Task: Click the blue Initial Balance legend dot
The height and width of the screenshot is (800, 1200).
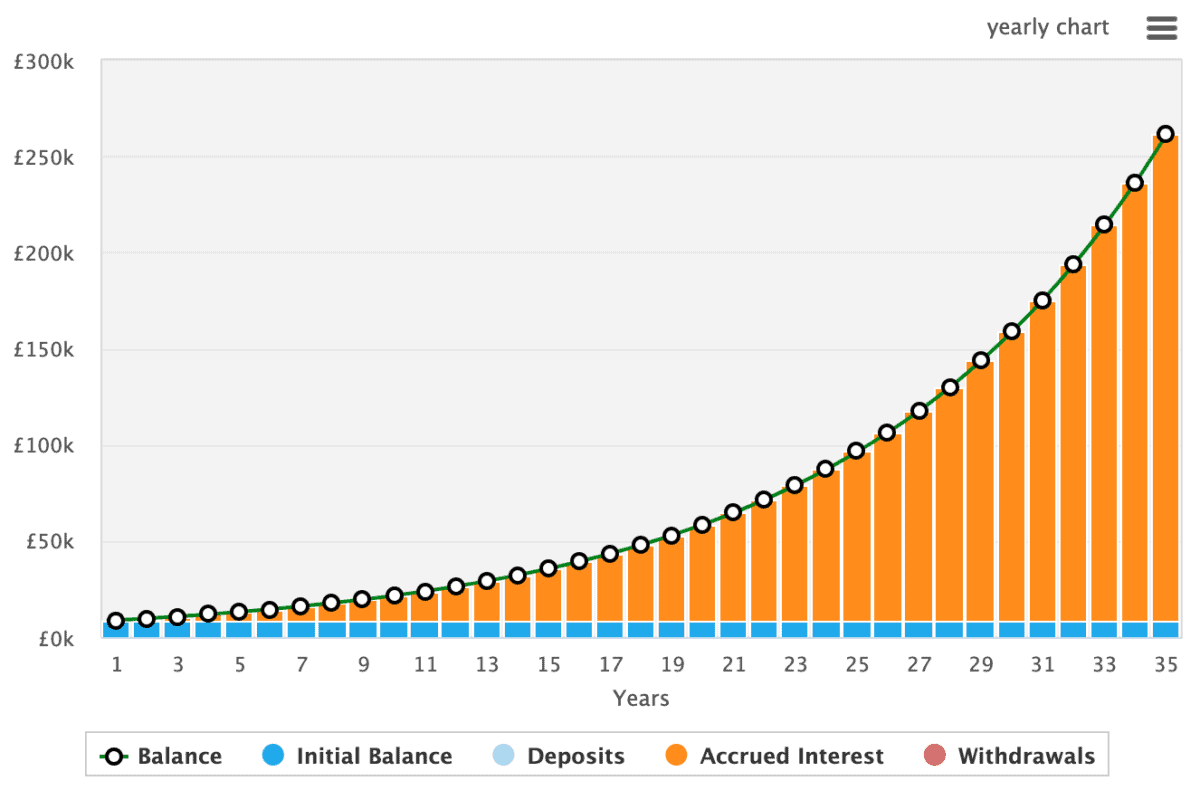Action: [273, 756]
